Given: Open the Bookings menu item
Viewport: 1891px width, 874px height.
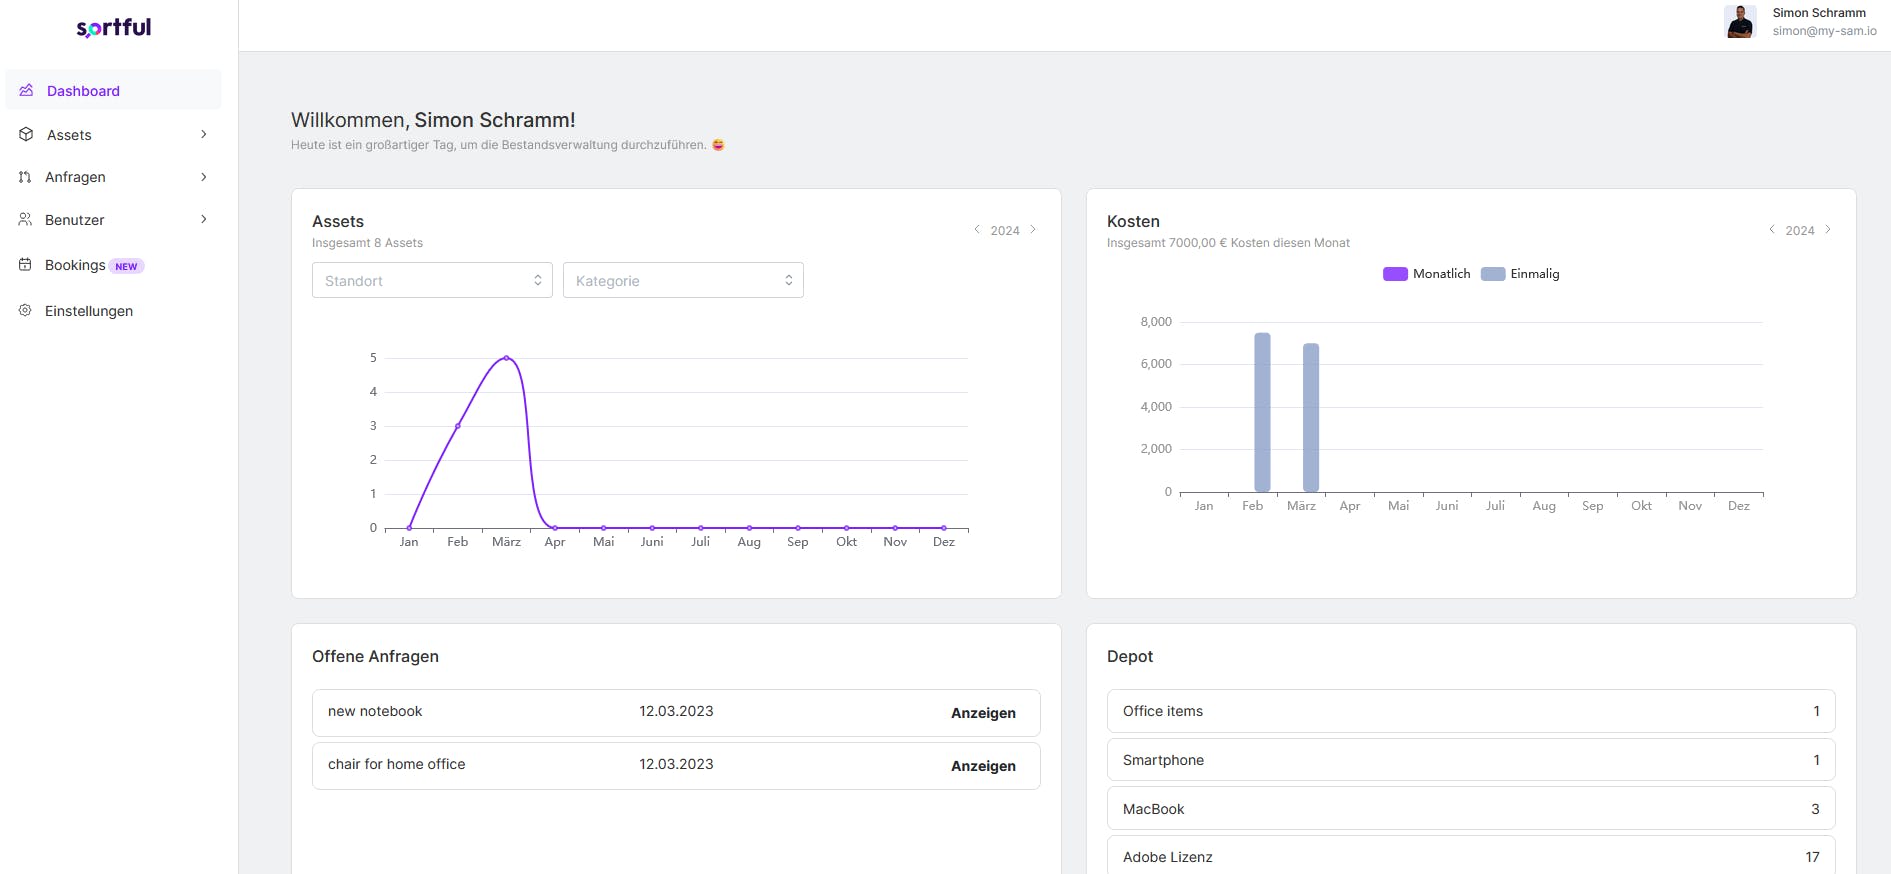Looking at the screenshot, I should pyautogui.click(x=75, y=265).
